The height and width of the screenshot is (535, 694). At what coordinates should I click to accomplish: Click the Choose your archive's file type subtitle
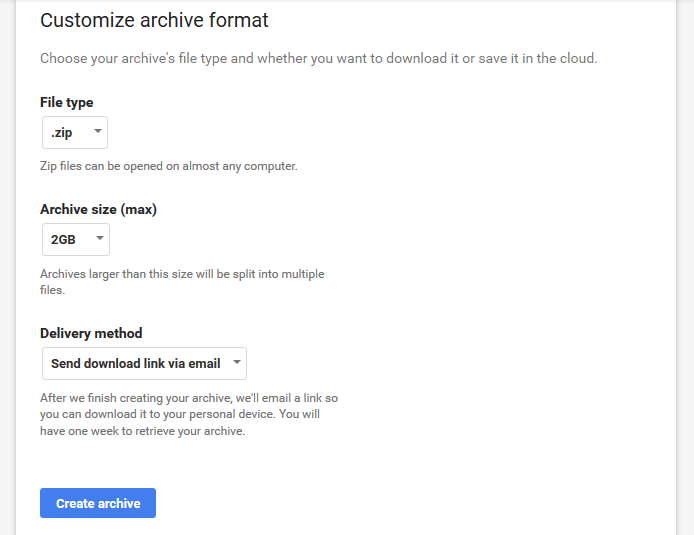[x=319, y=58]
